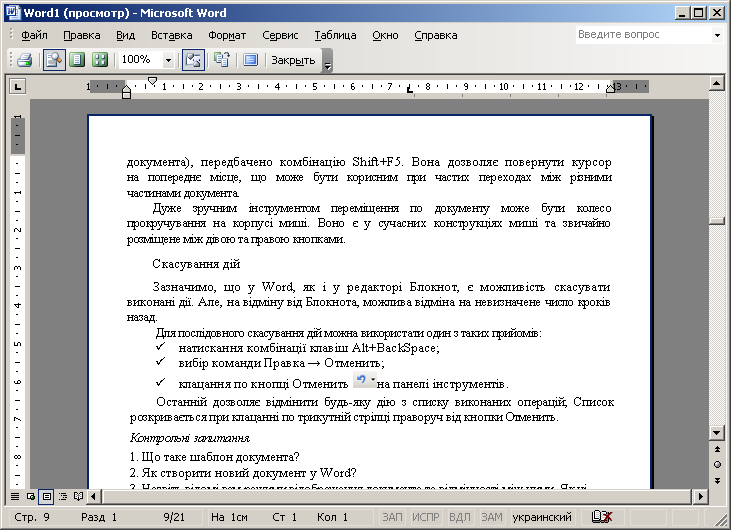Toggle ИСПР track changes indicator
731x530 pixels.
pos(426,517)
